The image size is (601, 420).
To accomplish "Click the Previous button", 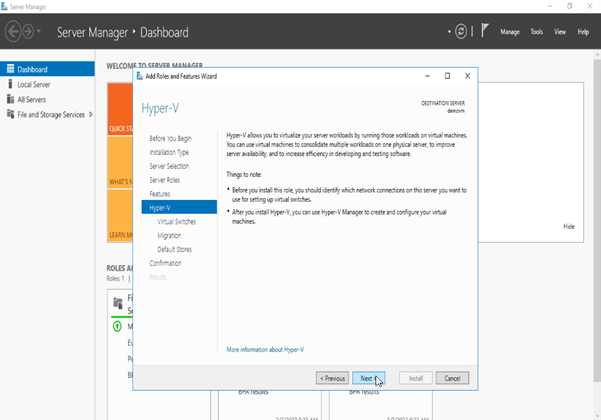I will pyautogui.click(x=332, y=378).
